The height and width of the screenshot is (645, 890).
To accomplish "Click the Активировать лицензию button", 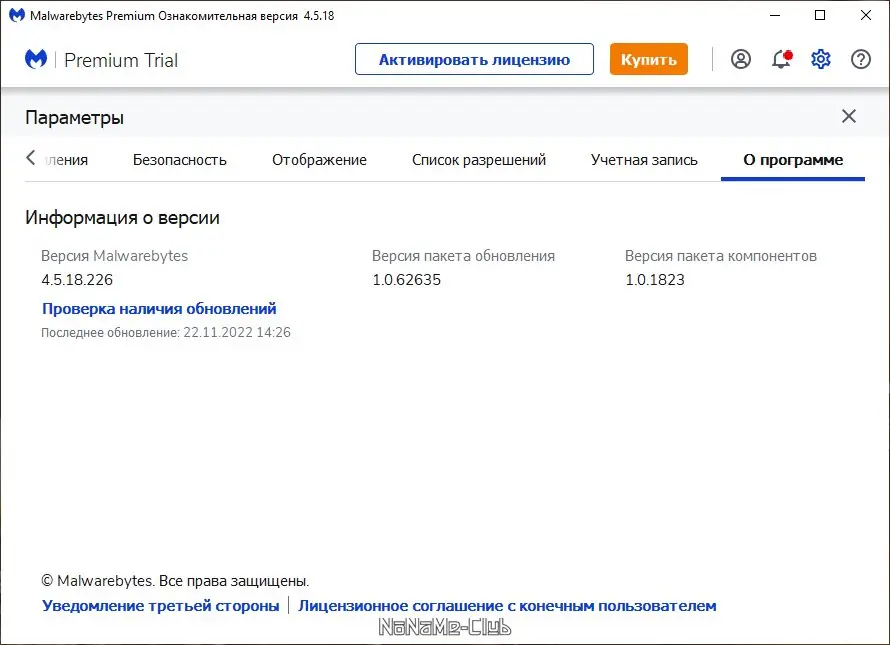I will [x=474, y=59].
